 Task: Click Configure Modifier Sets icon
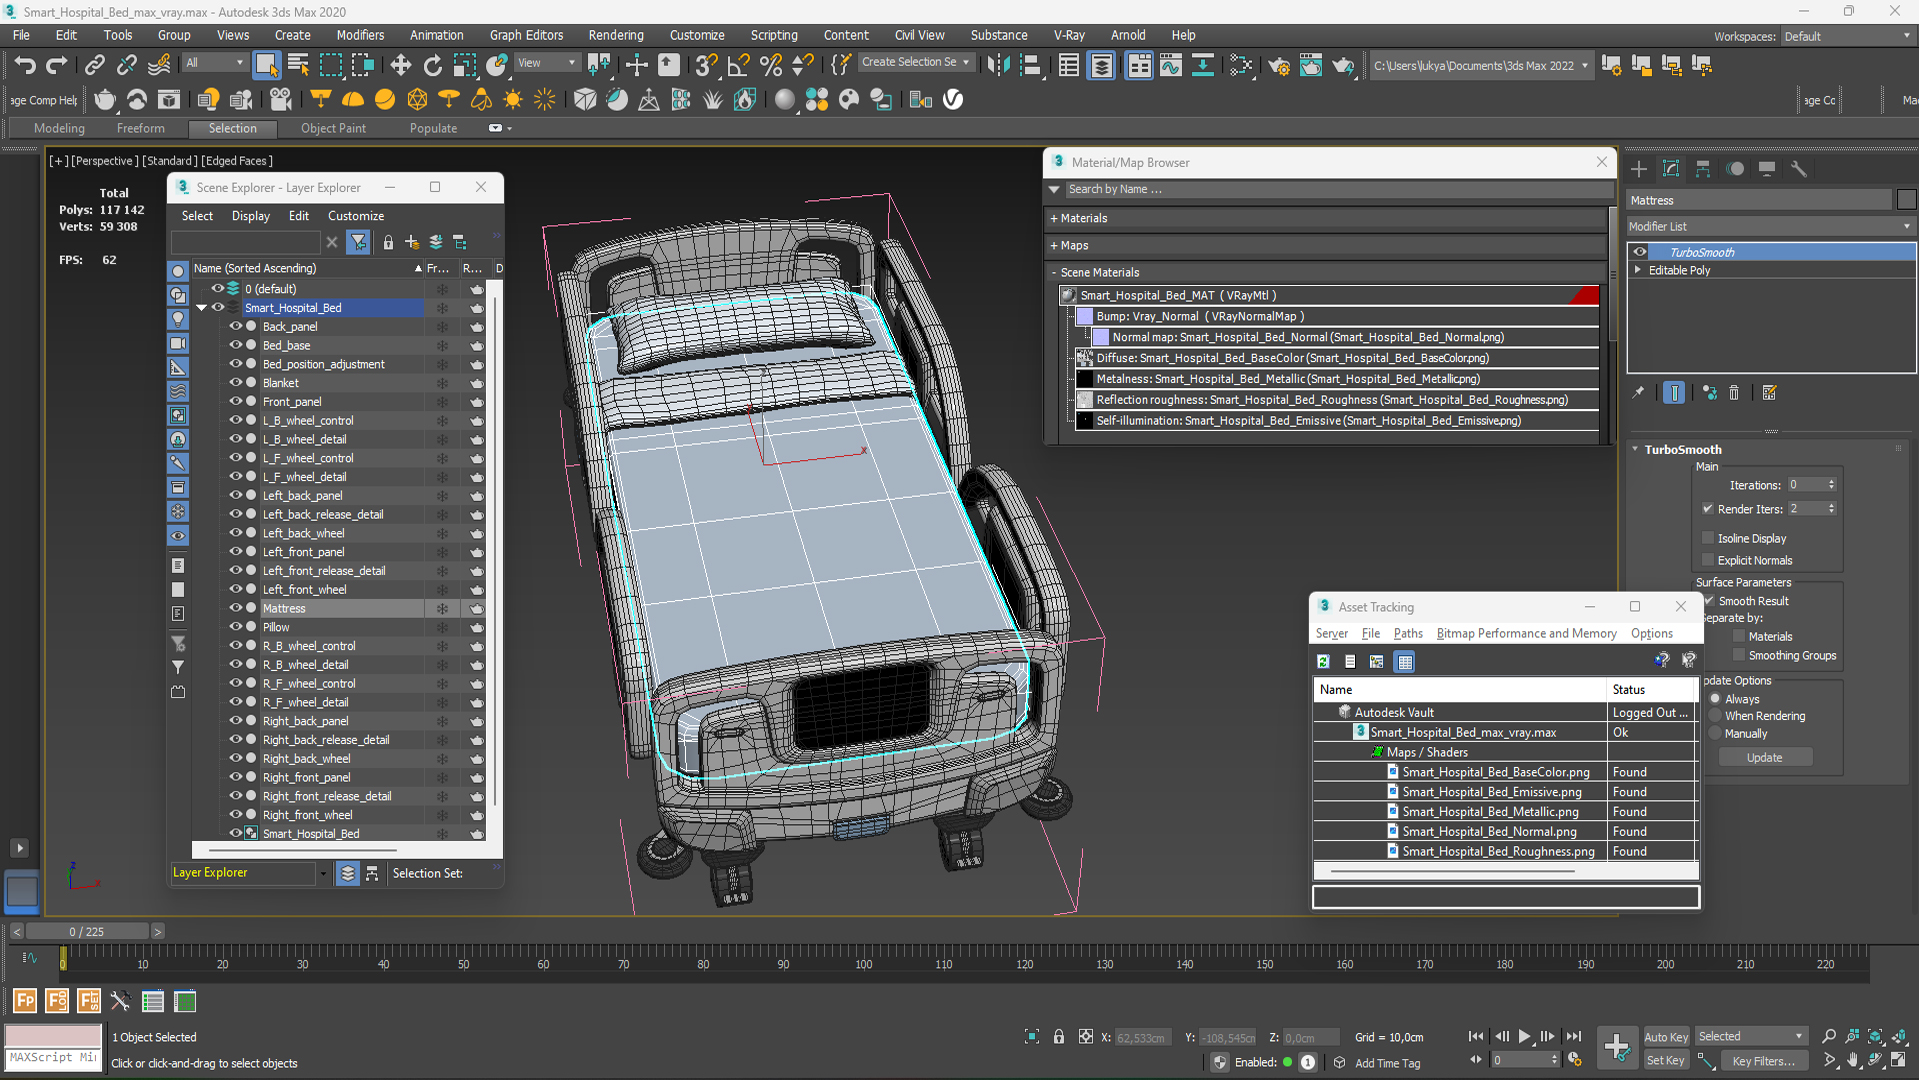click(1770, 393)
